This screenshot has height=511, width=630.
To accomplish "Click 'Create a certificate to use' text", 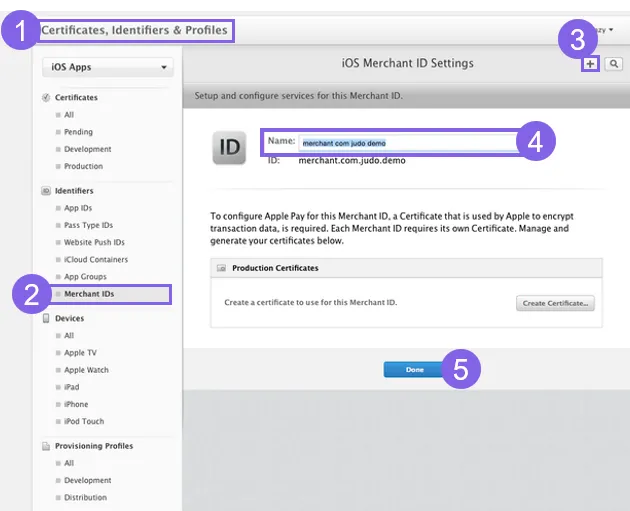I will coord(311,303).
